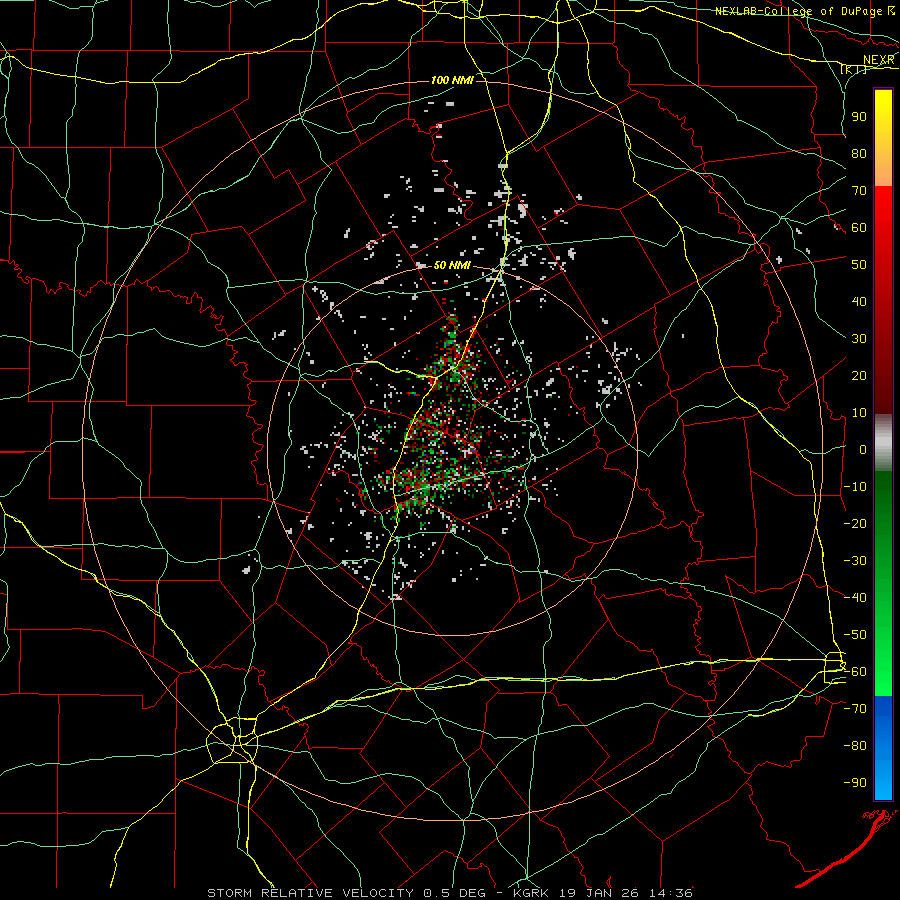Click the 100 NMI range ring label

tap(452, 80)
